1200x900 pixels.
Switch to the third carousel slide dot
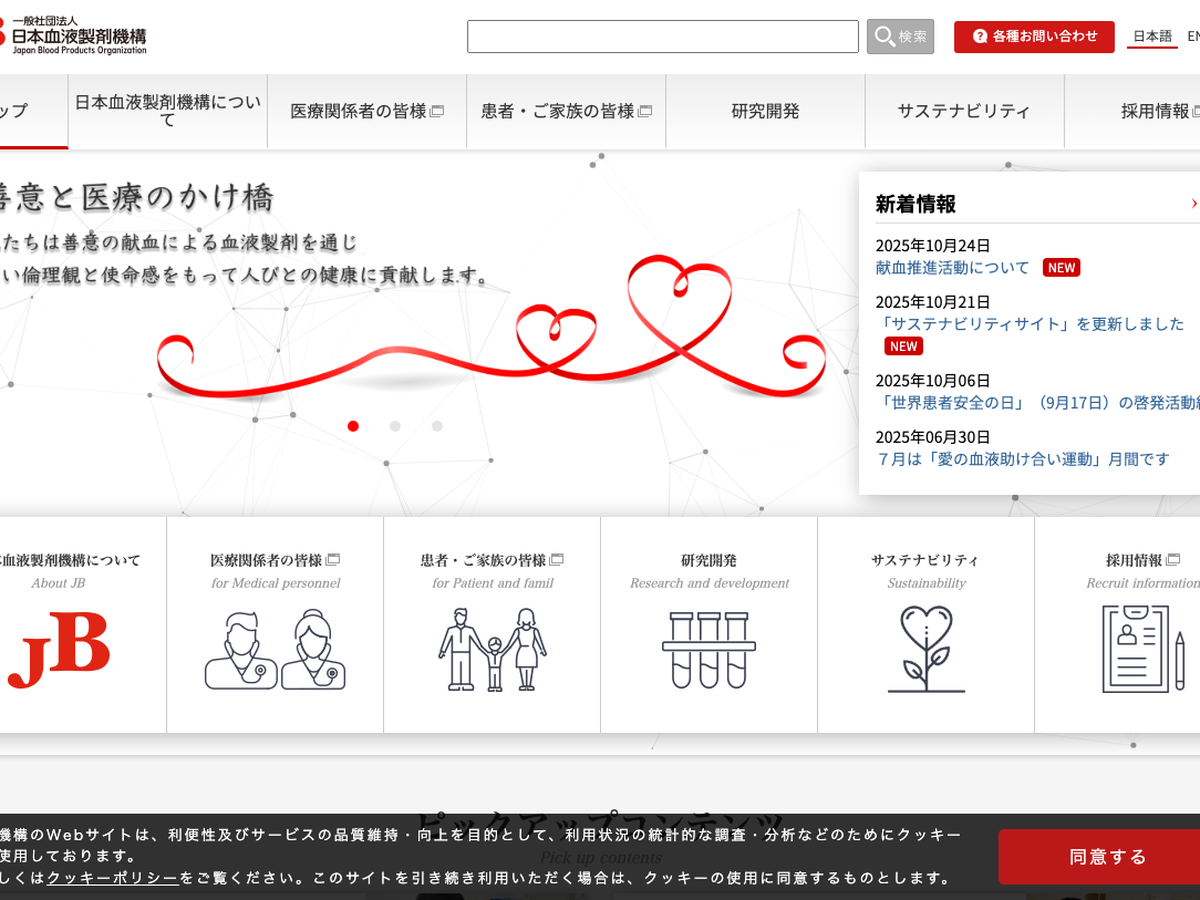pos(437,426)
